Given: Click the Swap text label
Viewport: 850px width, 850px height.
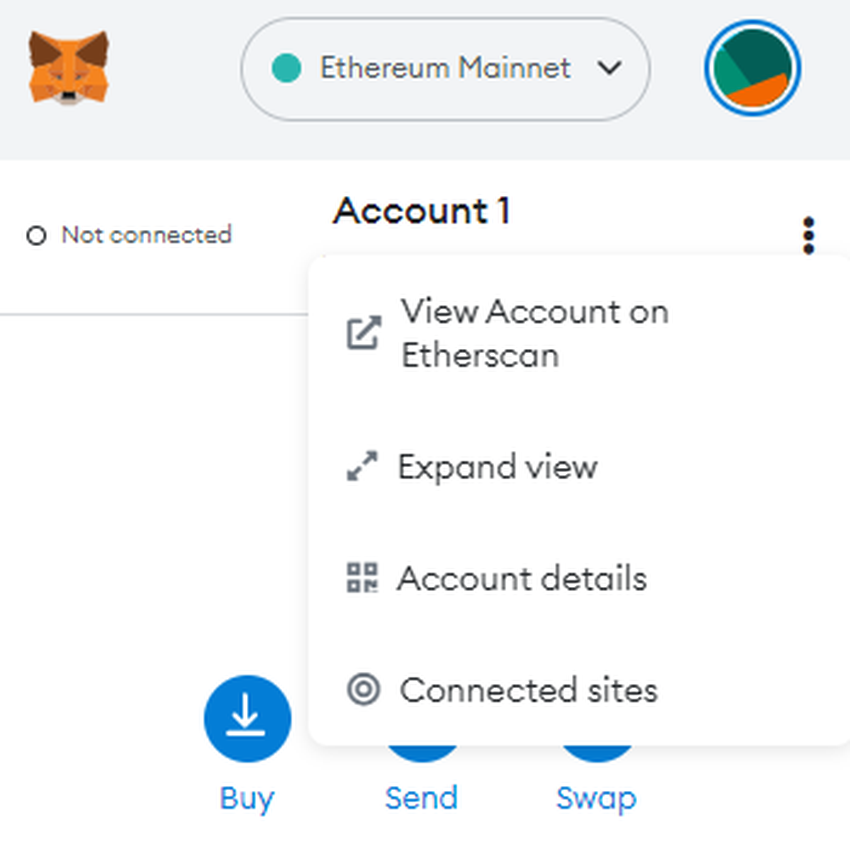Looking at the screenshot, I should tap(596, 798).
